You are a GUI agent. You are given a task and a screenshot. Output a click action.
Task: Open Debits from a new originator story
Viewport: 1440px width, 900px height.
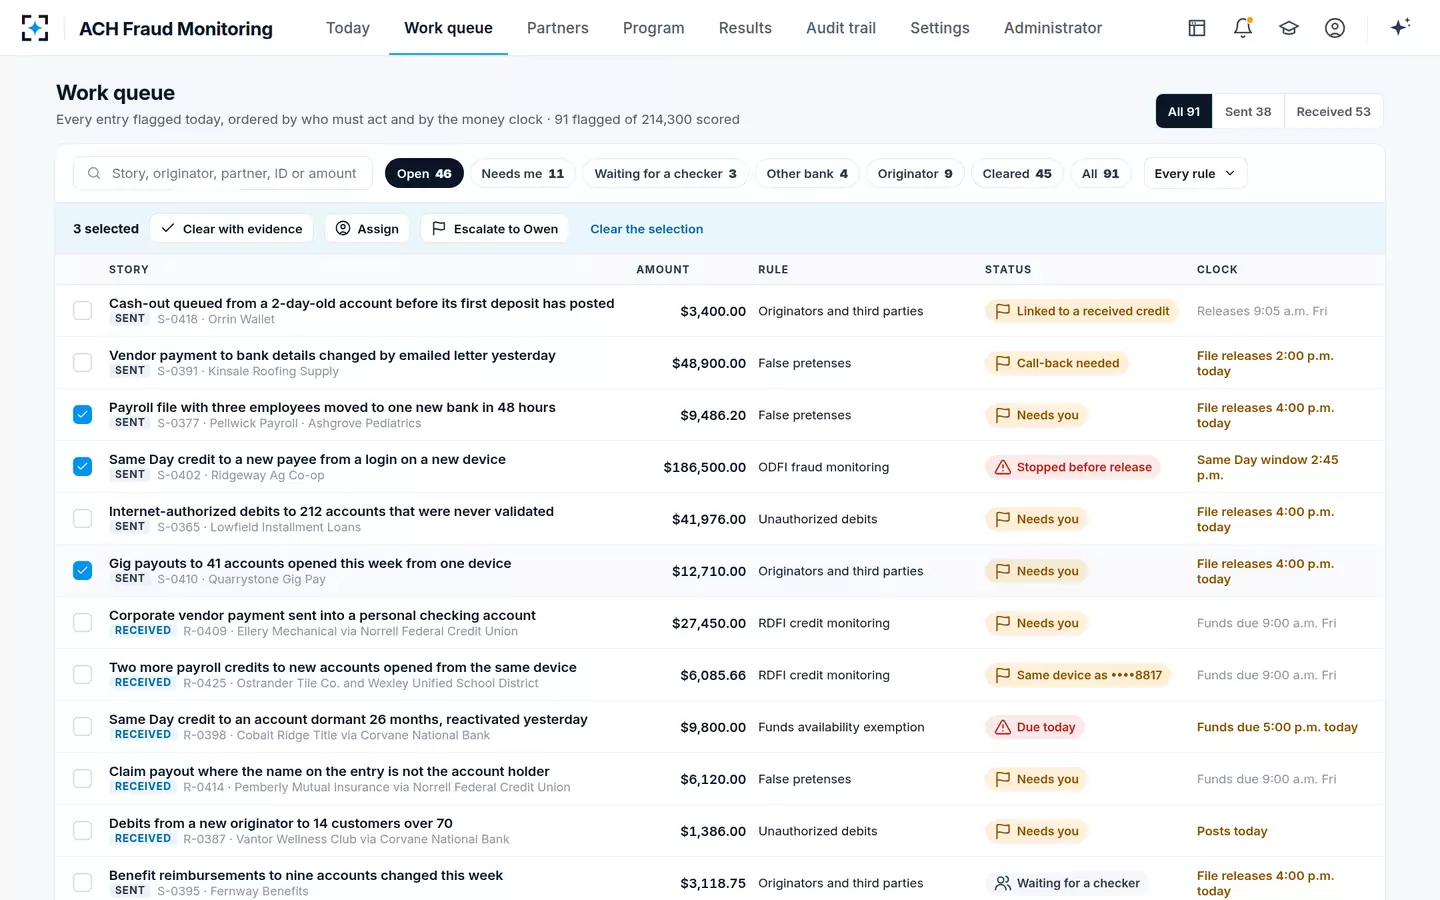point(281,823)
